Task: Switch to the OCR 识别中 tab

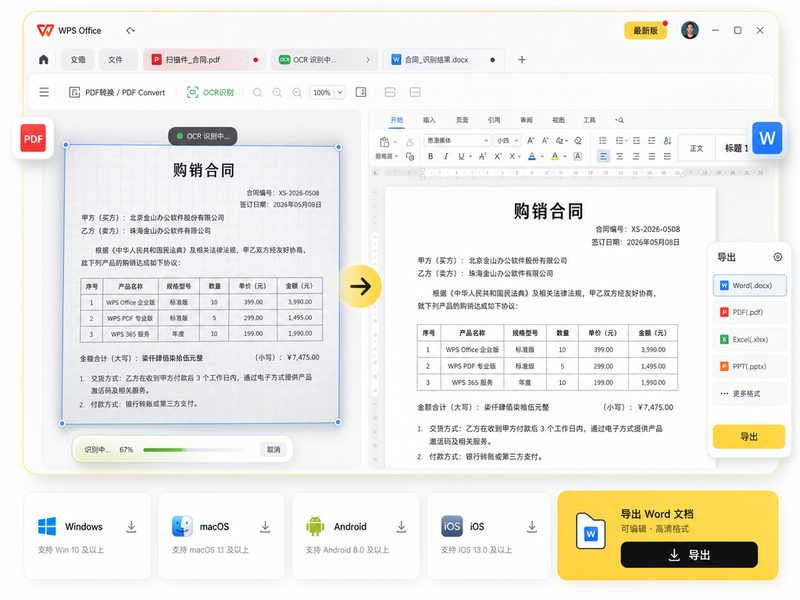Action: (x=324, y=60)
